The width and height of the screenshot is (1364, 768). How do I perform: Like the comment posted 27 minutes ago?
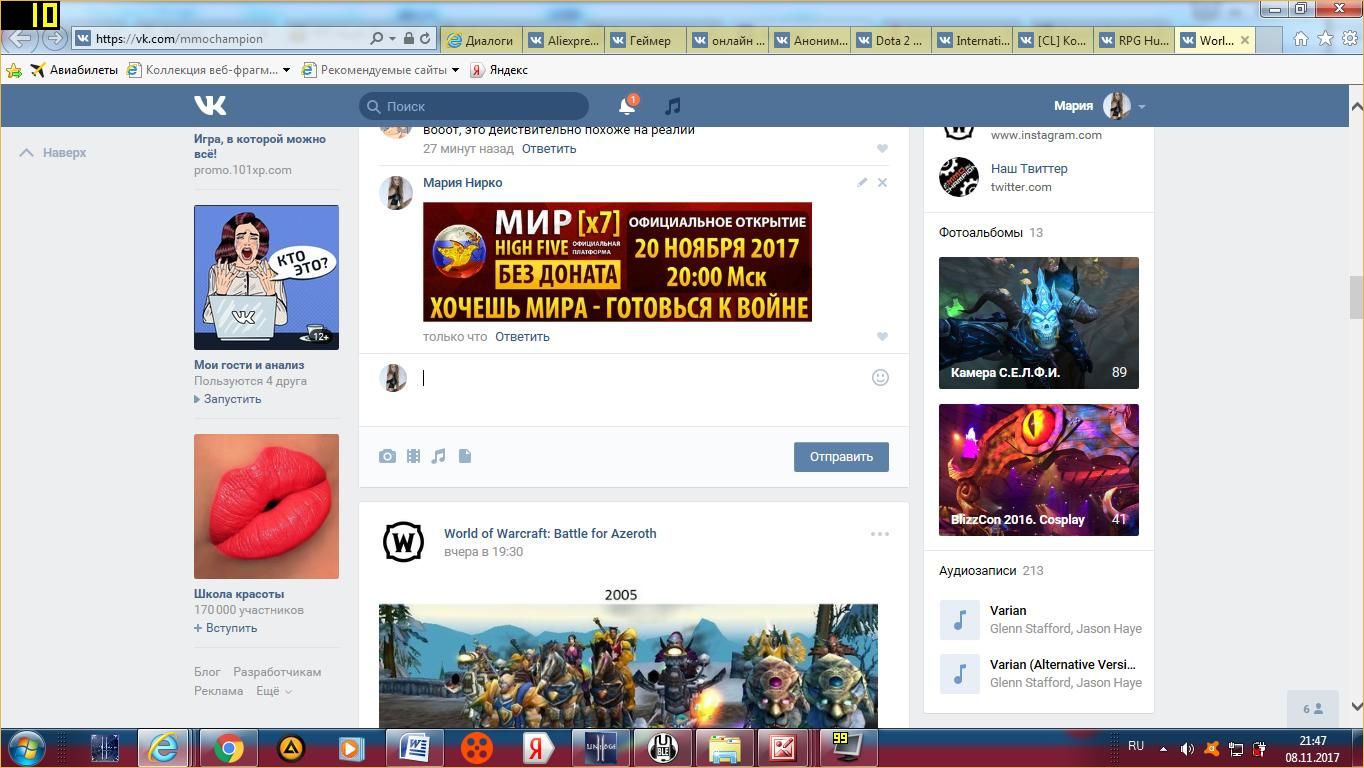(882, 148)
